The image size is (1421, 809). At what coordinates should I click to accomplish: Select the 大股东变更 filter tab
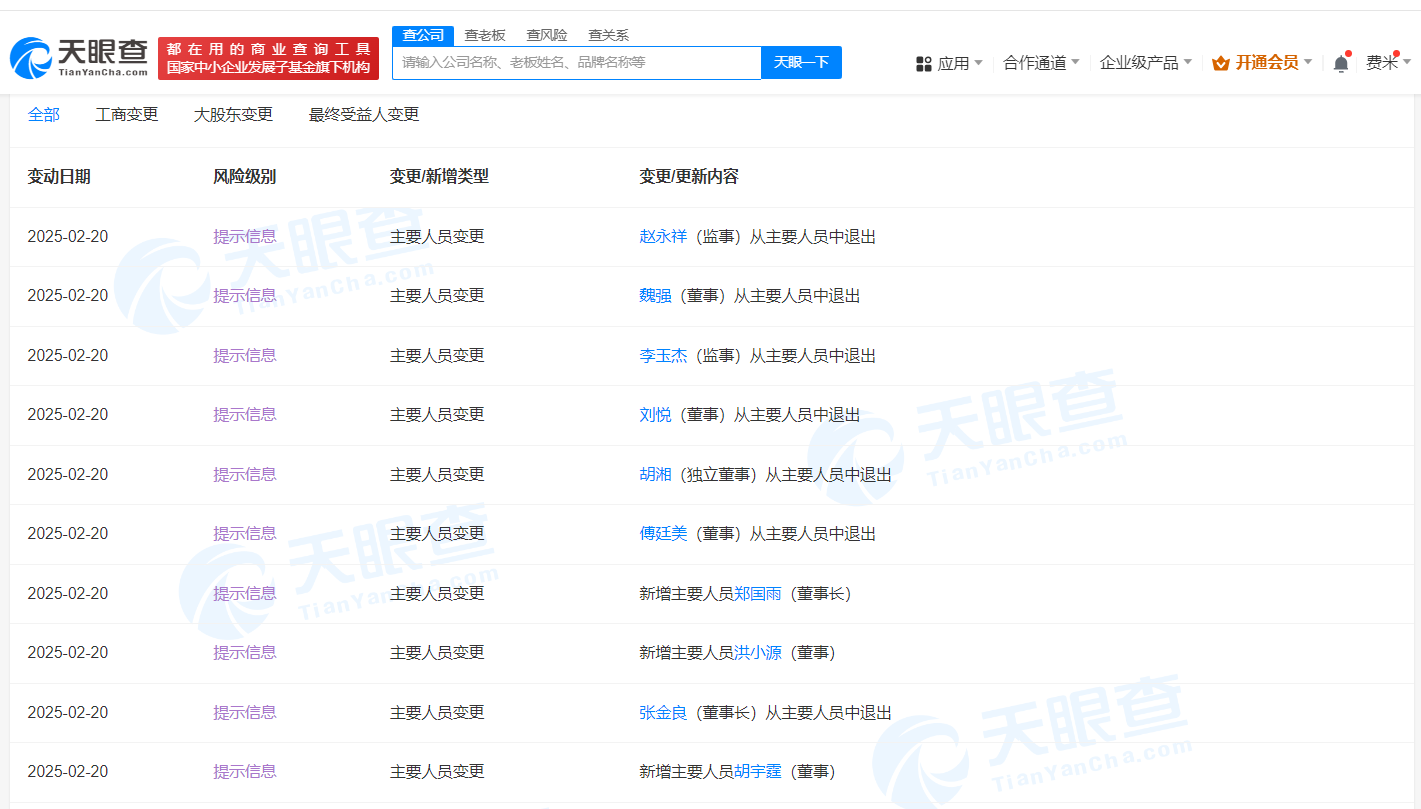click(233, 114)
